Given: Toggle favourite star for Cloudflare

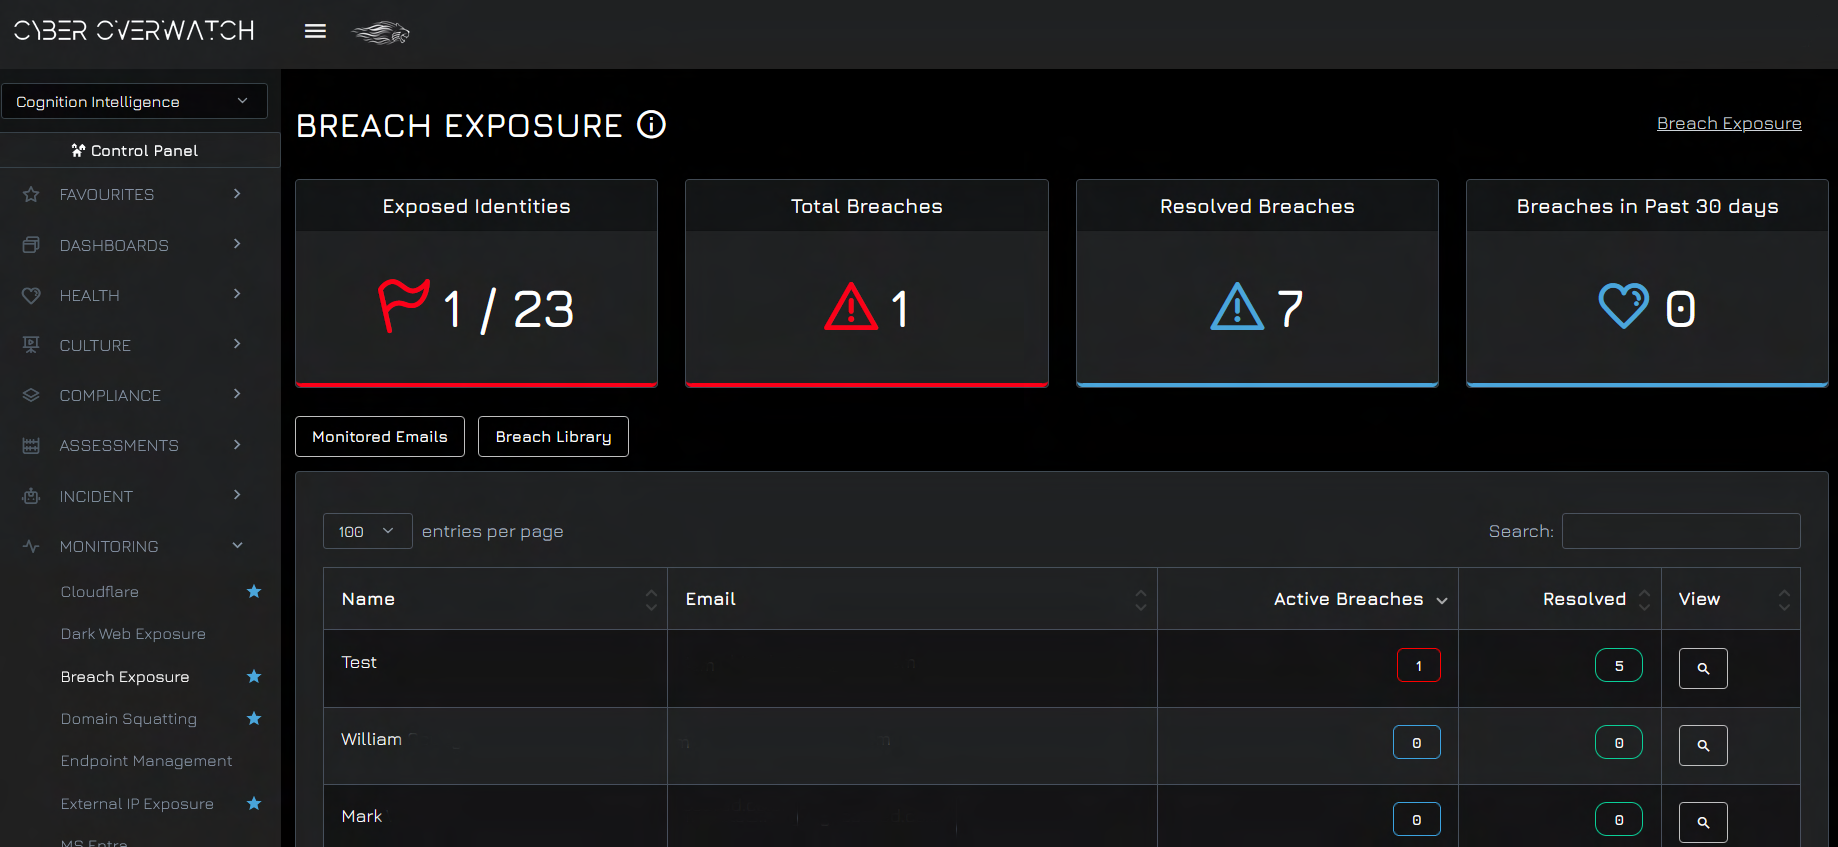Looking at the screenshot, I should (x=254, y=591).
